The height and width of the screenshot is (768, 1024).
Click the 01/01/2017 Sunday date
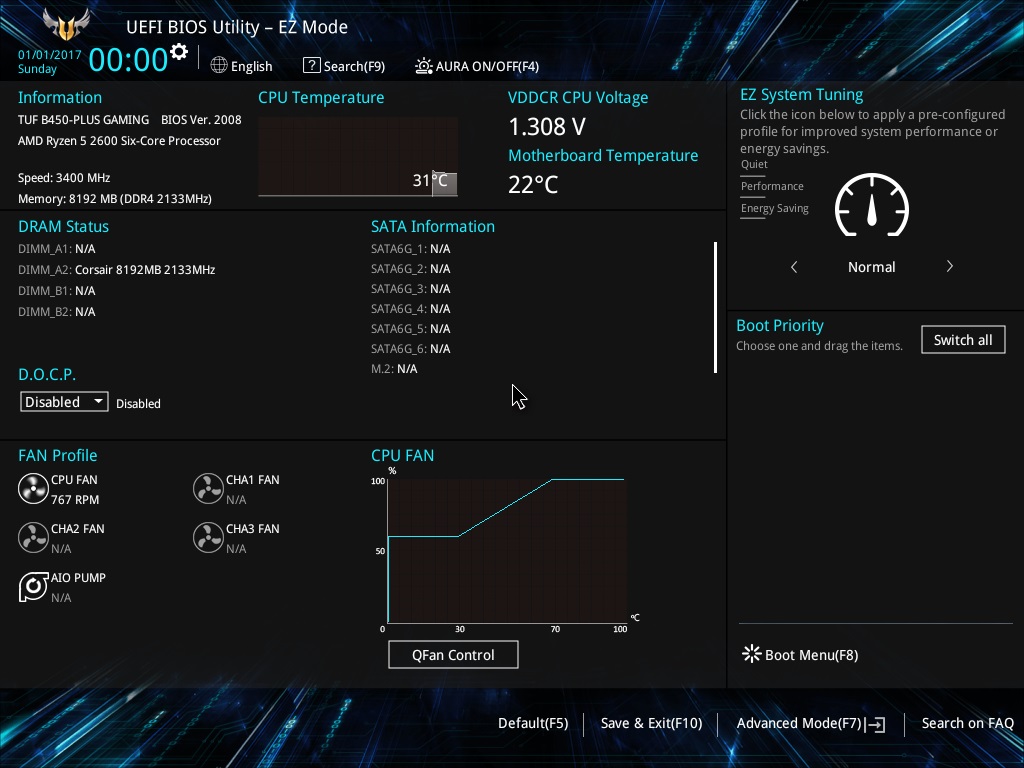(49, 61)
